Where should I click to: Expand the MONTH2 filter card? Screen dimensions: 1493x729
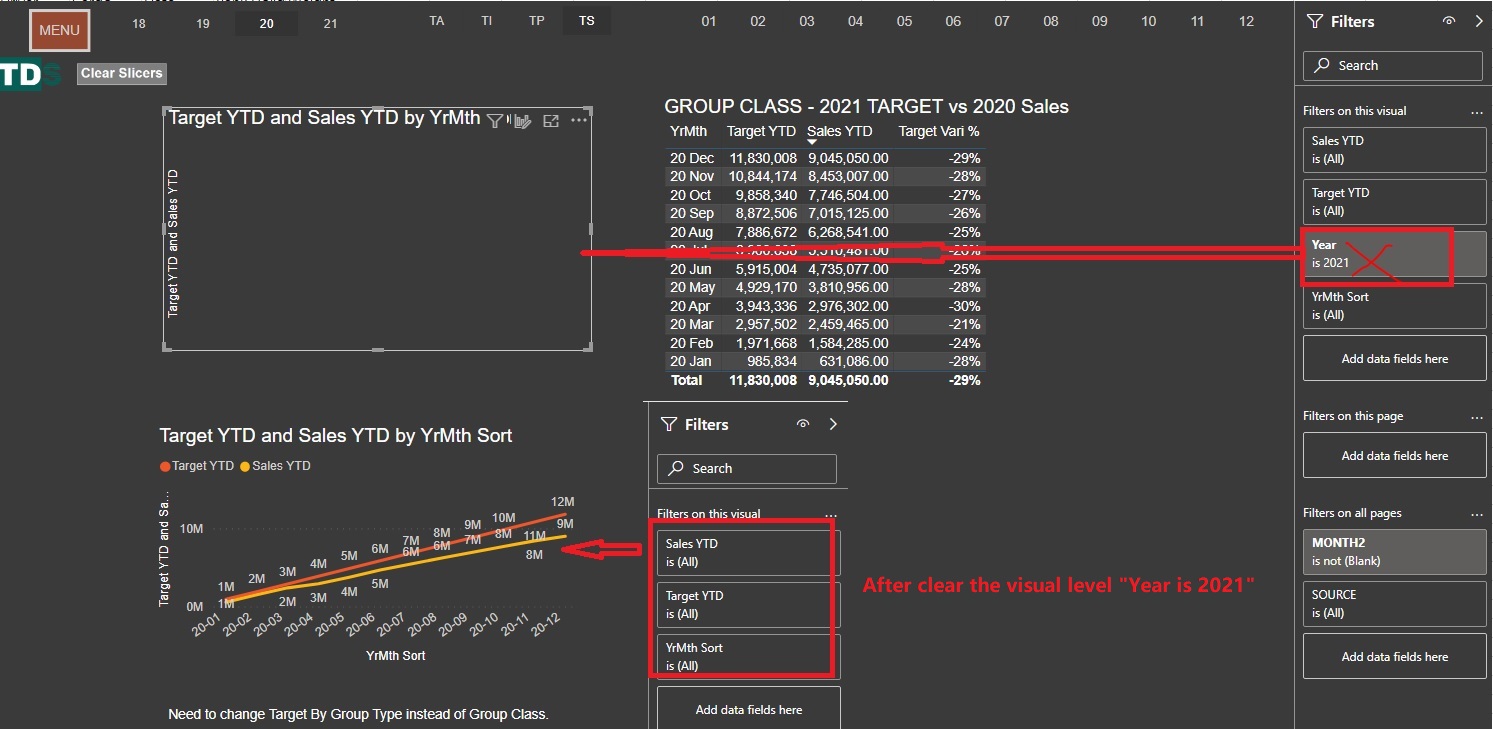(x=1395, y=551)
